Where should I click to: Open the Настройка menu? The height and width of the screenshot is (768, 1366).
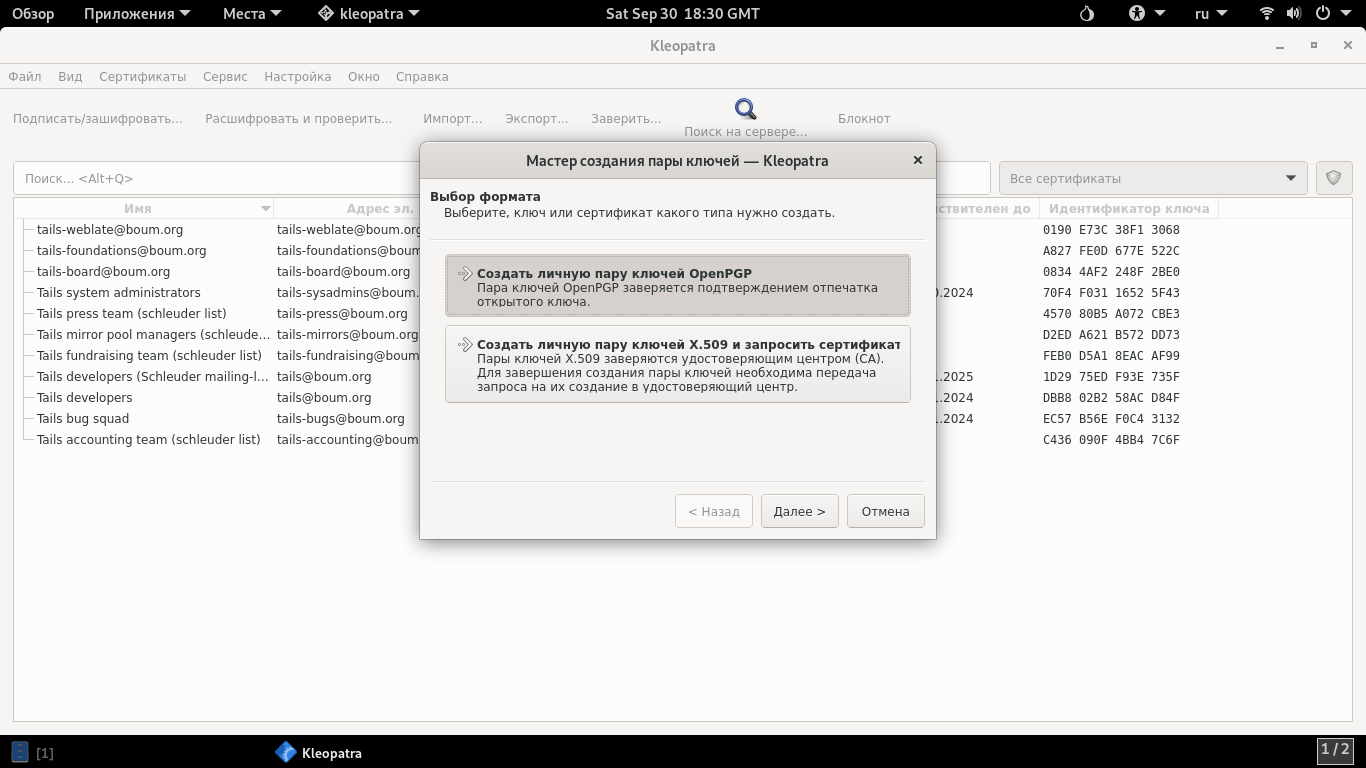coord(297,76)
